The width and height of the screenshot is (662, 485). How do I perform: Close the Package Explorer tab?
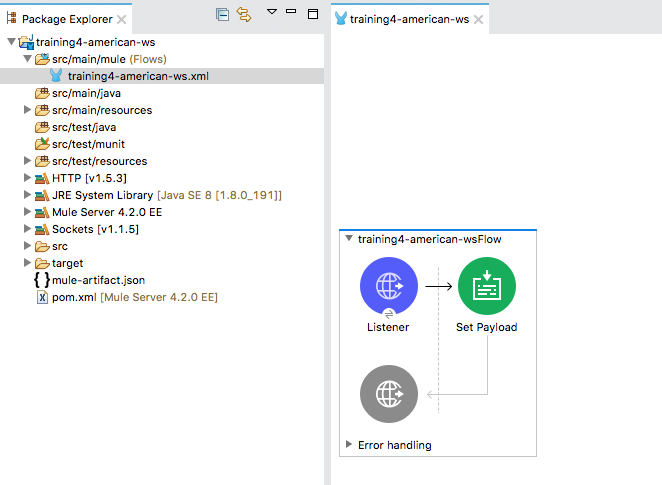coord(122,19)
